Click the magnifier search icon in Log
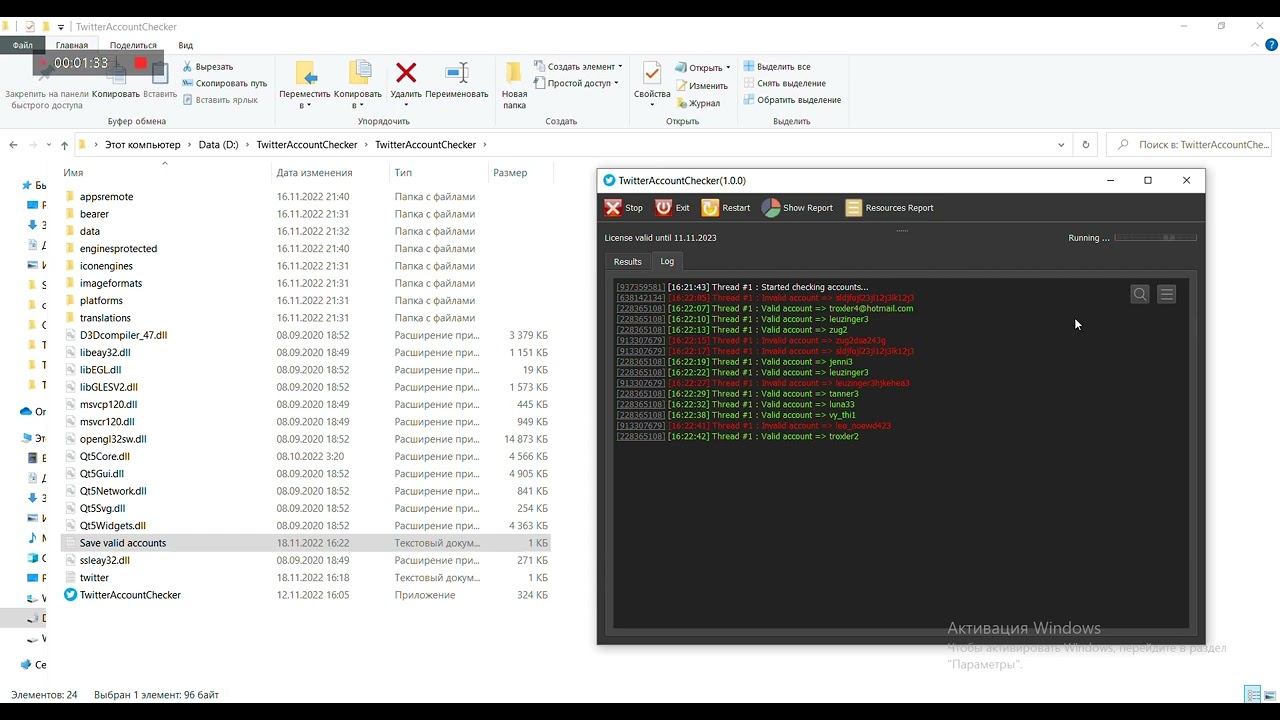 1140,294
